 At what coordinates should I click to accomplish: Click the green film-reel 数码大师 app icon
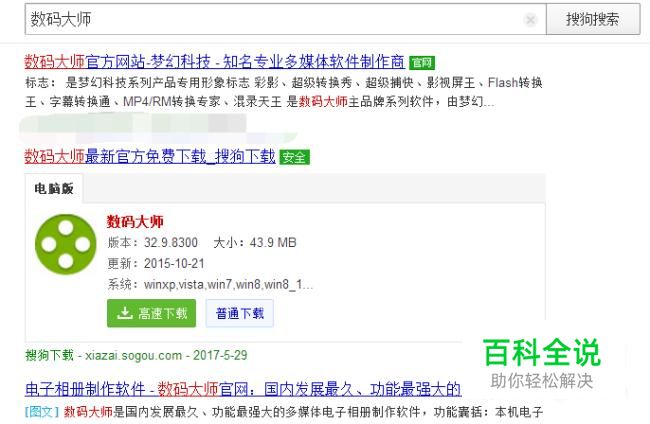(x=65, y=244)
